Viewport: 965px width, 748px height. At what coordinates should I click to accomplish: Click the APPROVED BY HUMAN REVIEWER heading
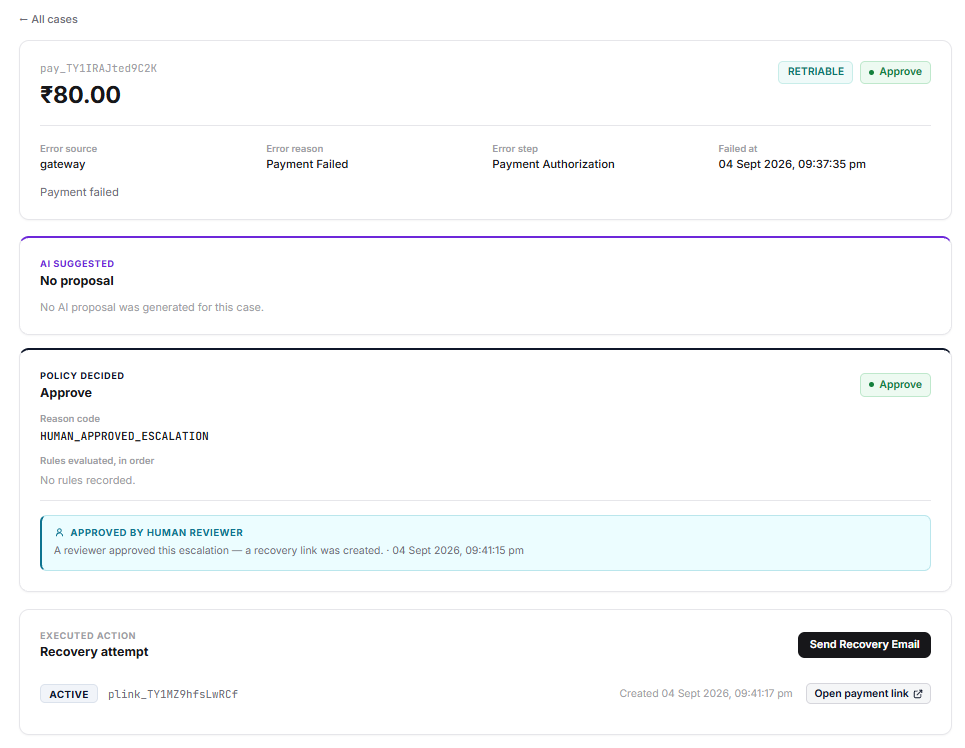coord(156,533)
